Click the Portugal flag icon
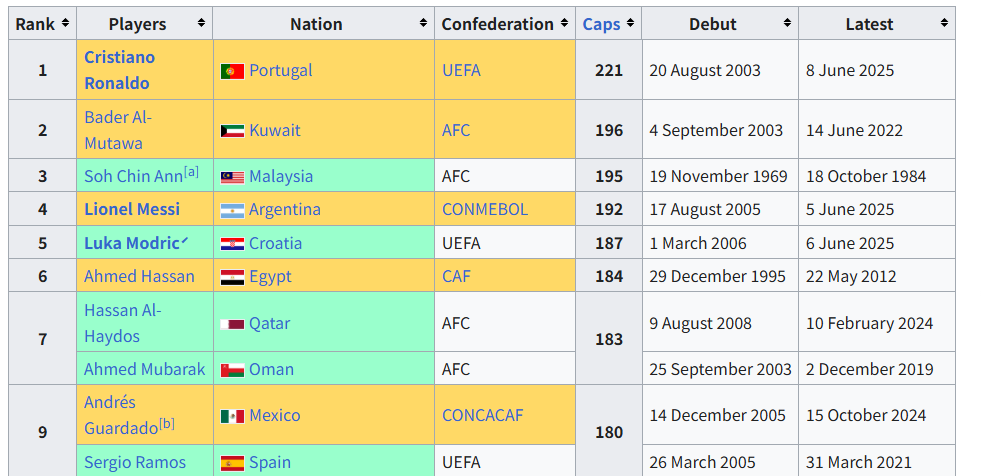Image resolution: width=981 pixels, height=476 pixels. 232,71
